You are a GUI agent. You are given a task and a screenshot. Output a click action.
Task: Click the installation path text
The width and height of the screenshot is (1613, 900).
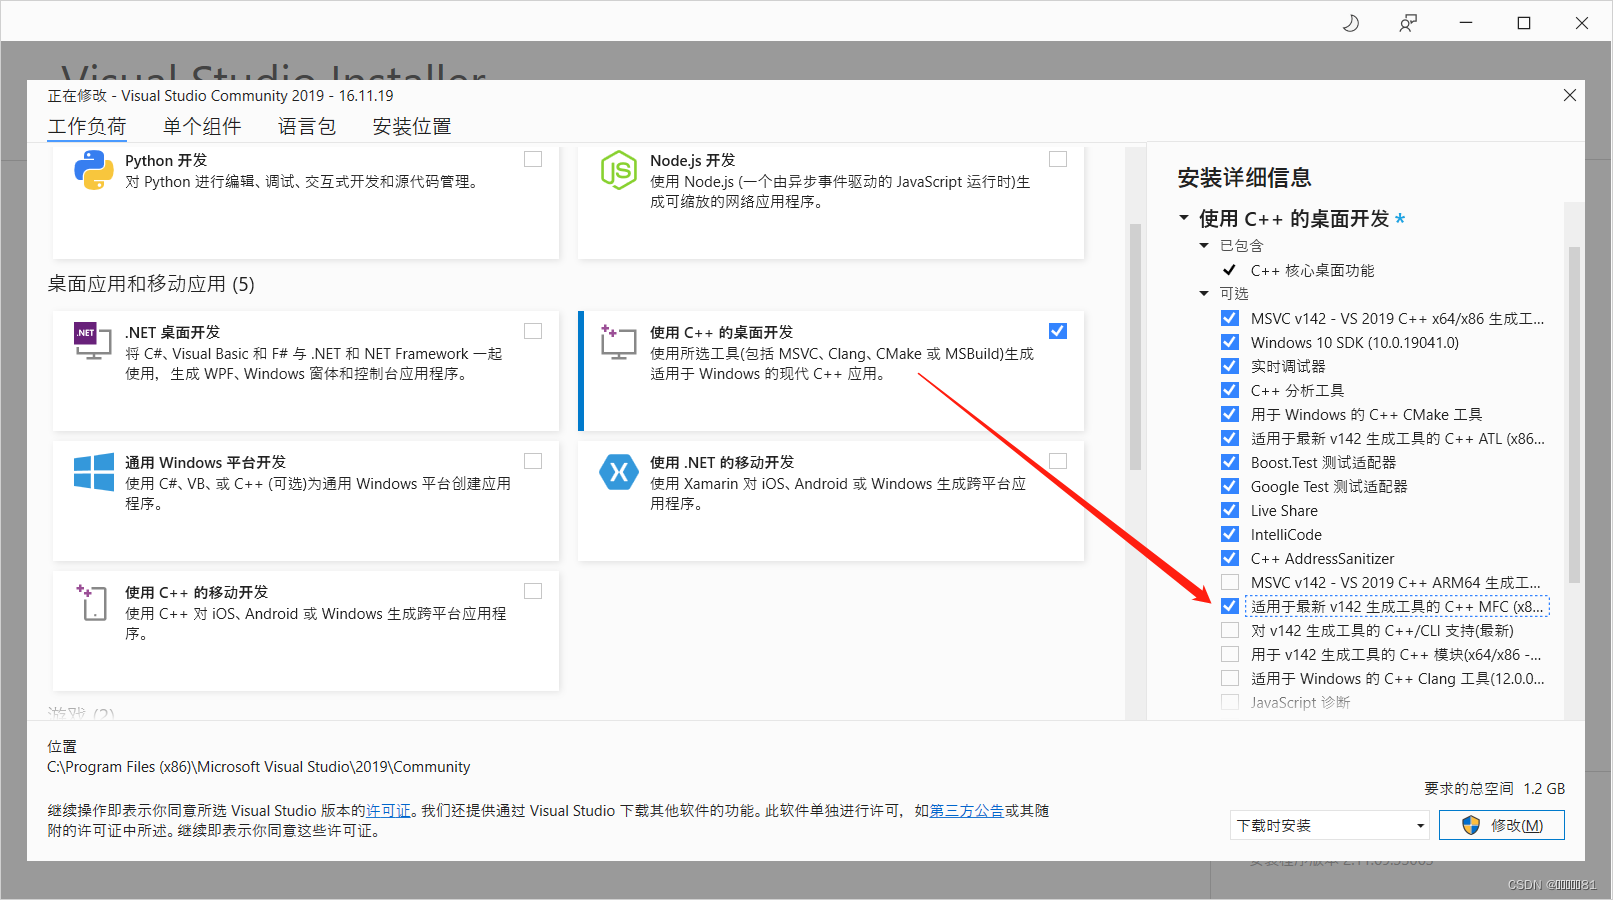(259, 767)
